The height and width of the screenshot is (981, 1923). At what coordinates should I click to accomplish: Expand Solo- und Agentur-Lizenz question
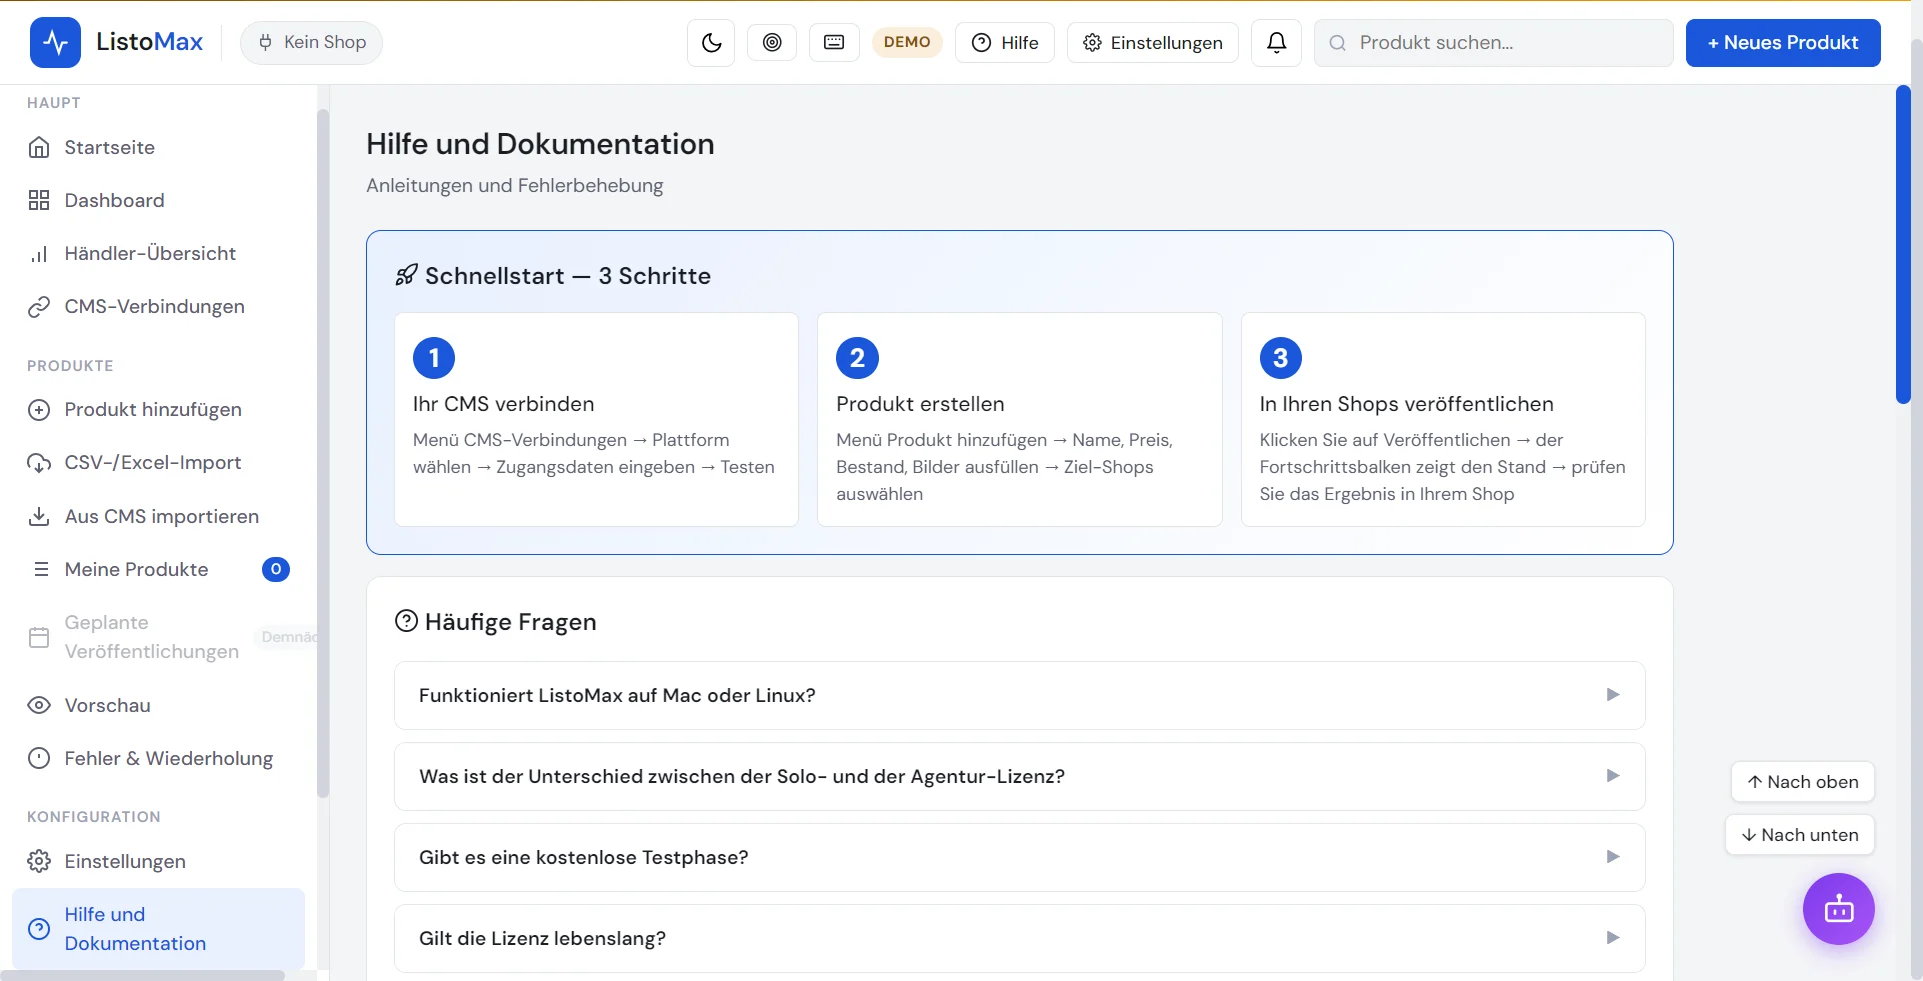pos(1019,776)
